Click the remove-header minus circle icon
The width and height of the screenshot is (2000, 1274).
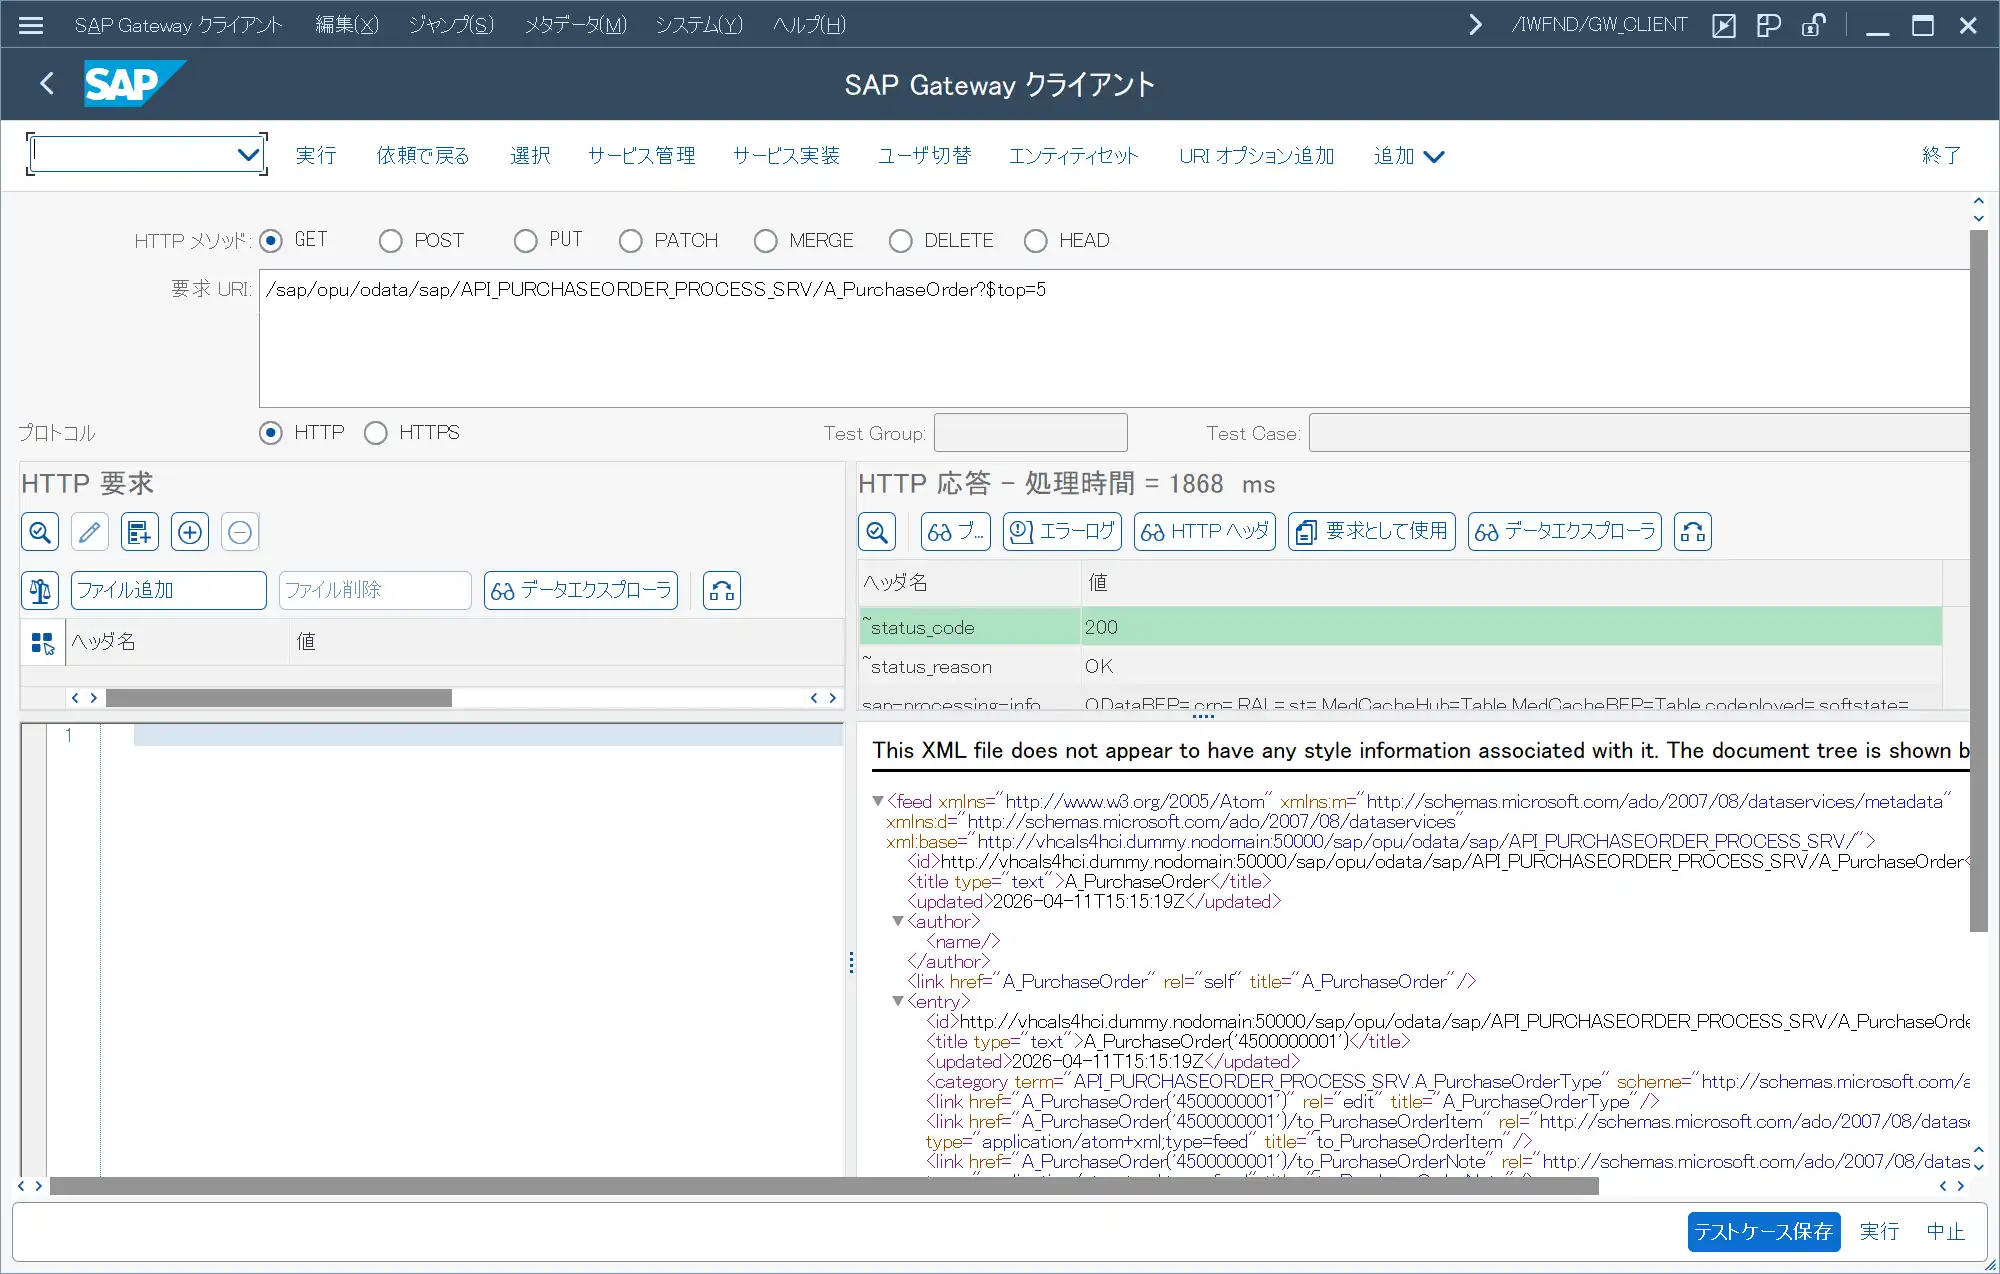click(x=240, y=532)
